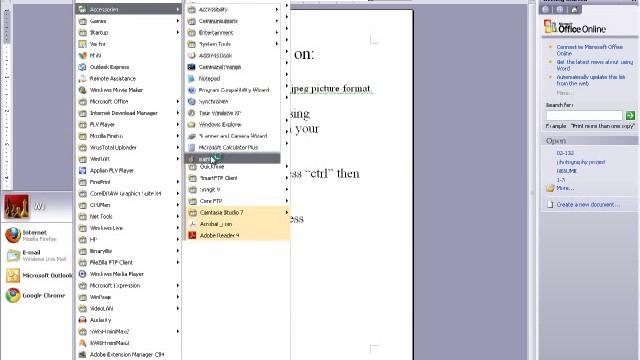Click the Search for input field
The height and width of the screenshot is (360, 640).
(x=584, y=116)
